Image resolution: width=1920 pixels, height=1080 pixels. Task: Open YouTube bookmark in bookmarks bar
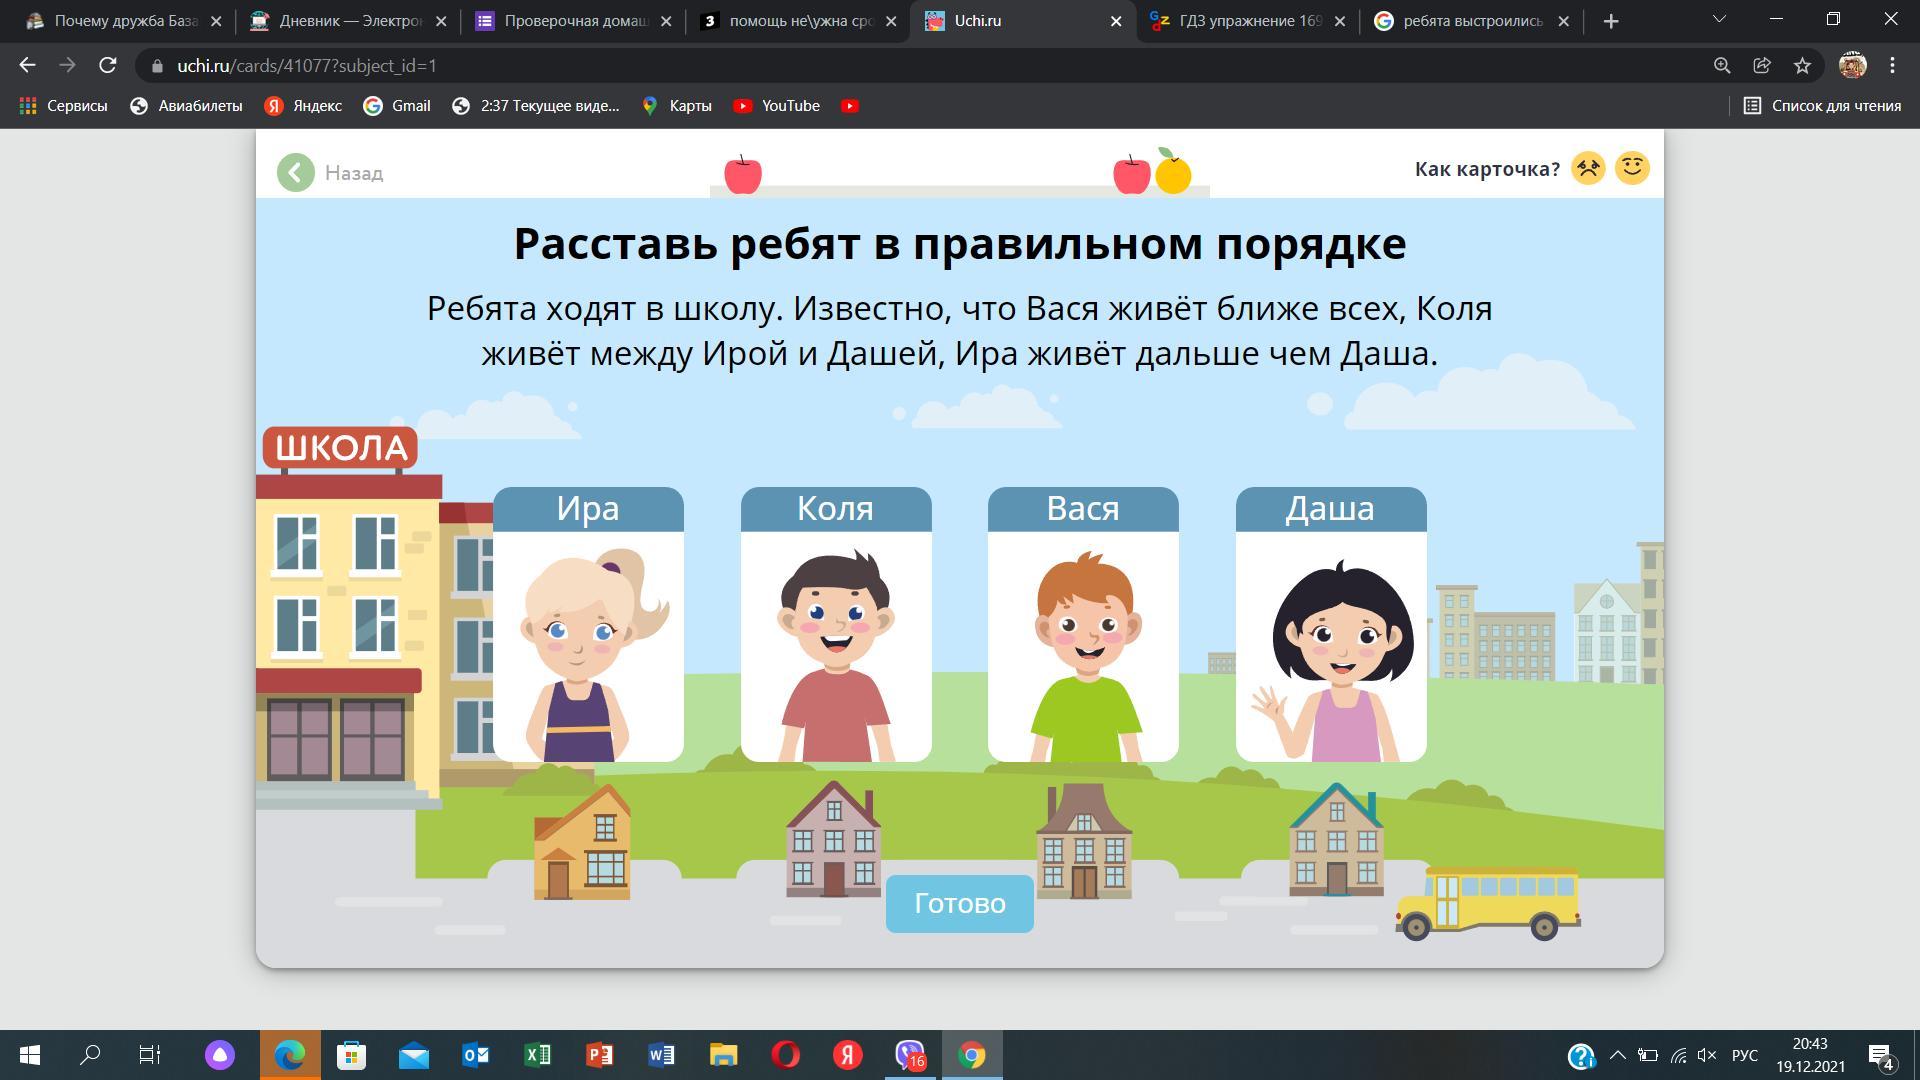[x=777, y=106]
